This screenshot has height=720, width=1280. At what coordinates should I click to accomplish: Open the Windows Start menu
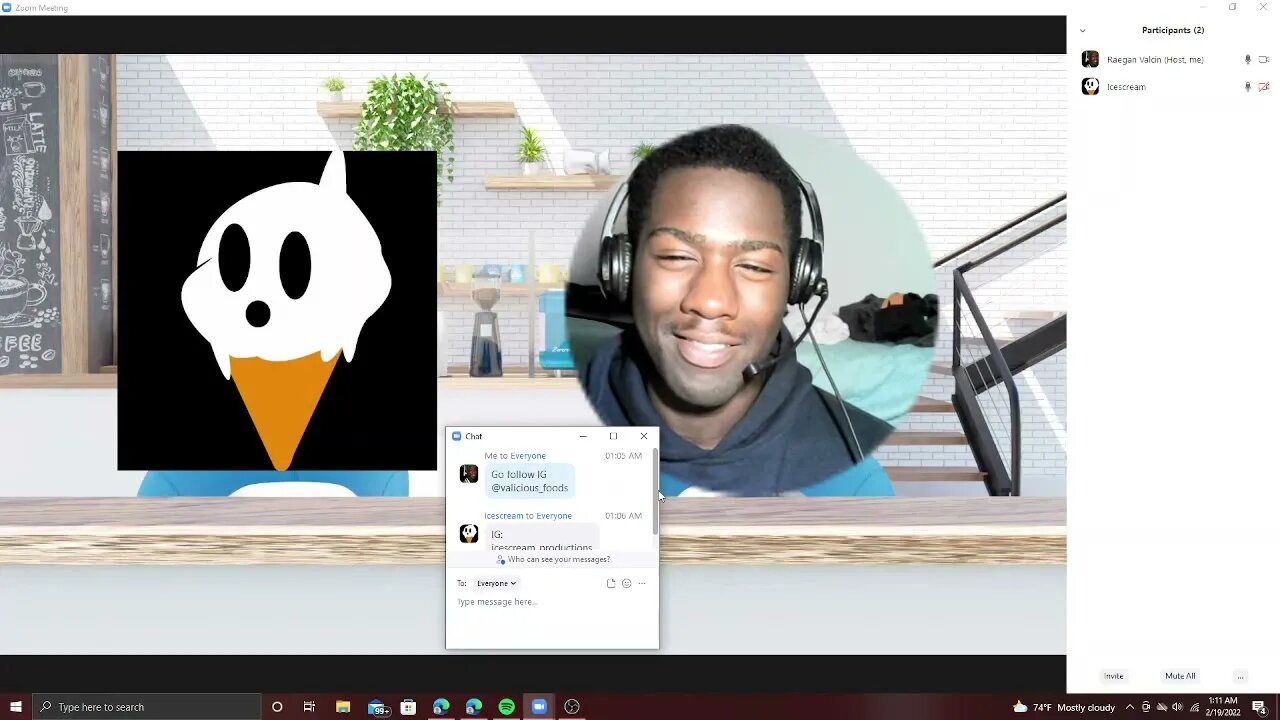pos(16,707)
